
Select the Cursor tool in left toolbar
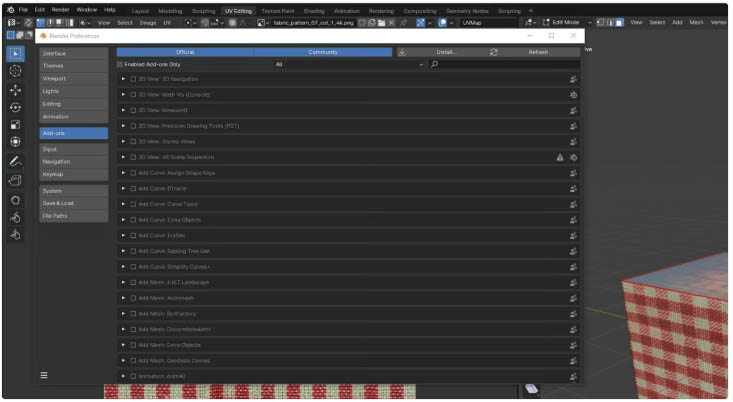[x=15, y=71]
